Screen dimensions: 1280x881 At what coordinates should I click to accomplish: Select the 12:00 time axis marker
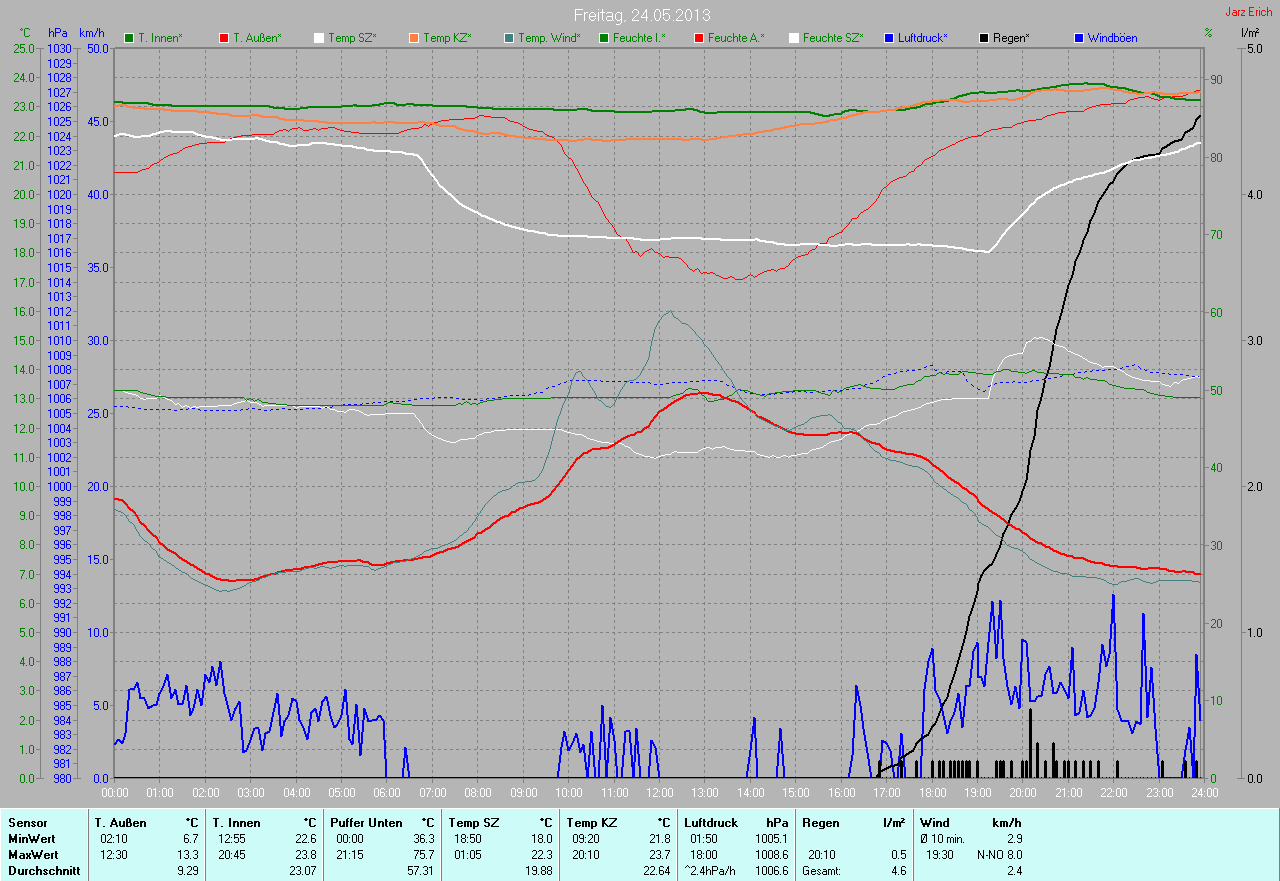coord(659,792)
